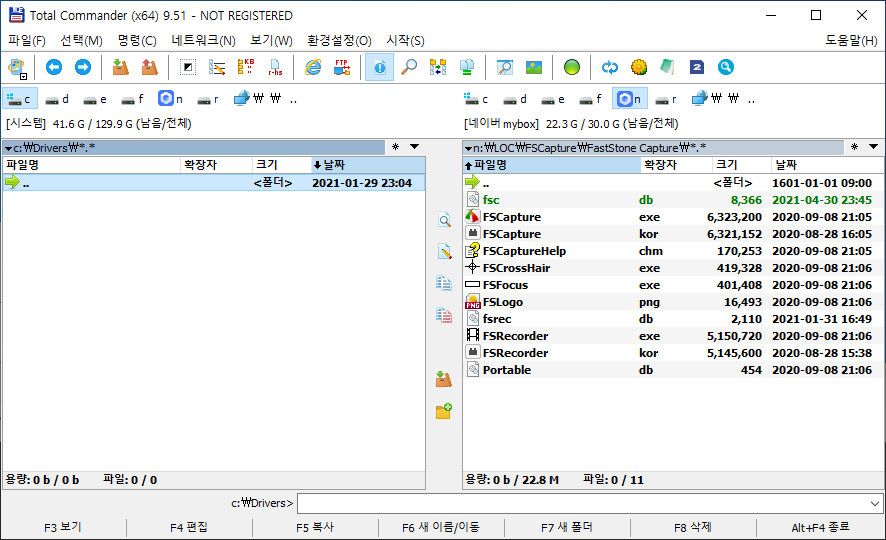Open the 명령(C) menu
Viewport: 886px width, 540px height.
(x=137, y=41)
